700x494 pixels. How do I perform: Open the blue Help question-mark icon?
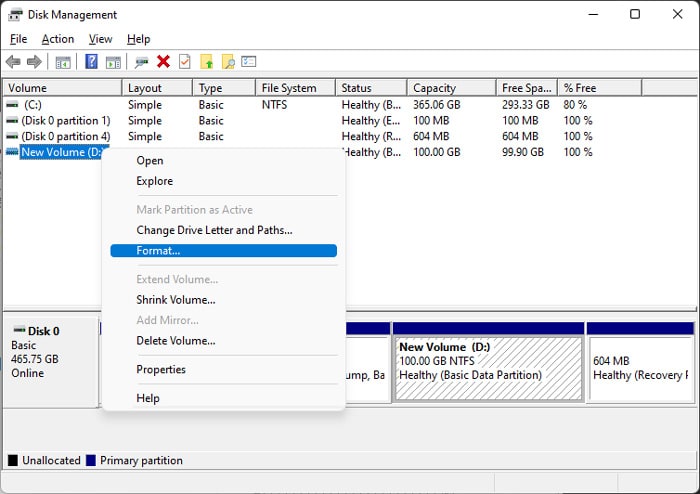pyautogui.click(x=91, y=62)
